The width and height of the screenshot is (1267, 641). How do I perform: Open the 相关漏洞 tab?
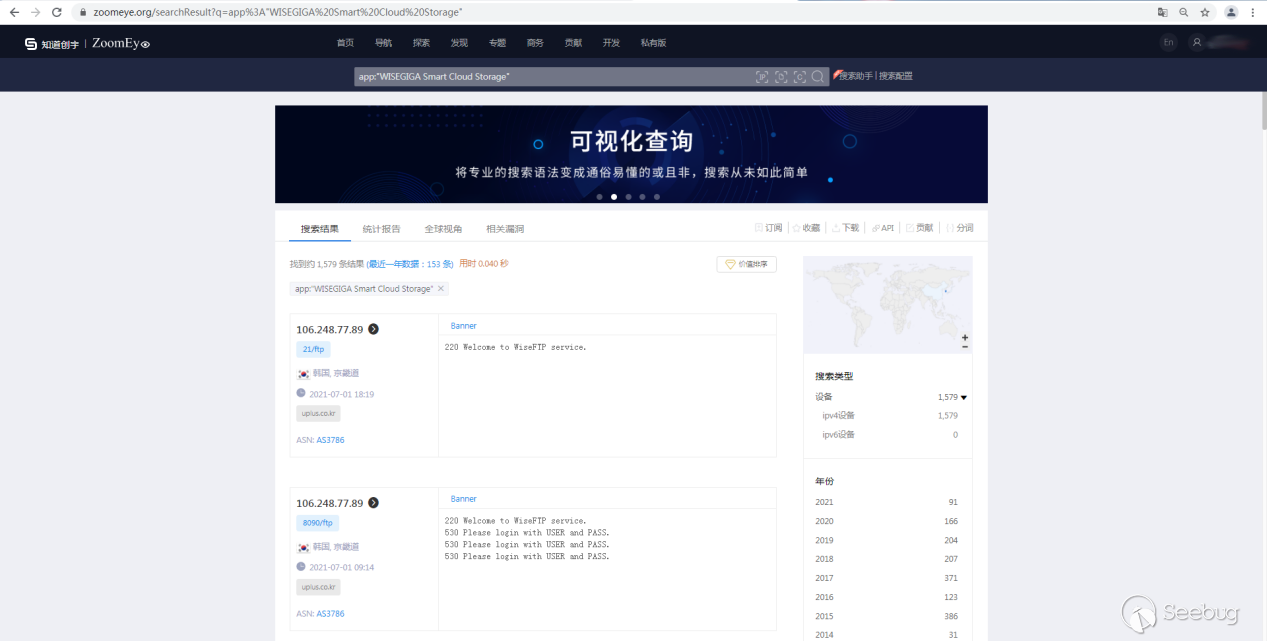[505, 229]
